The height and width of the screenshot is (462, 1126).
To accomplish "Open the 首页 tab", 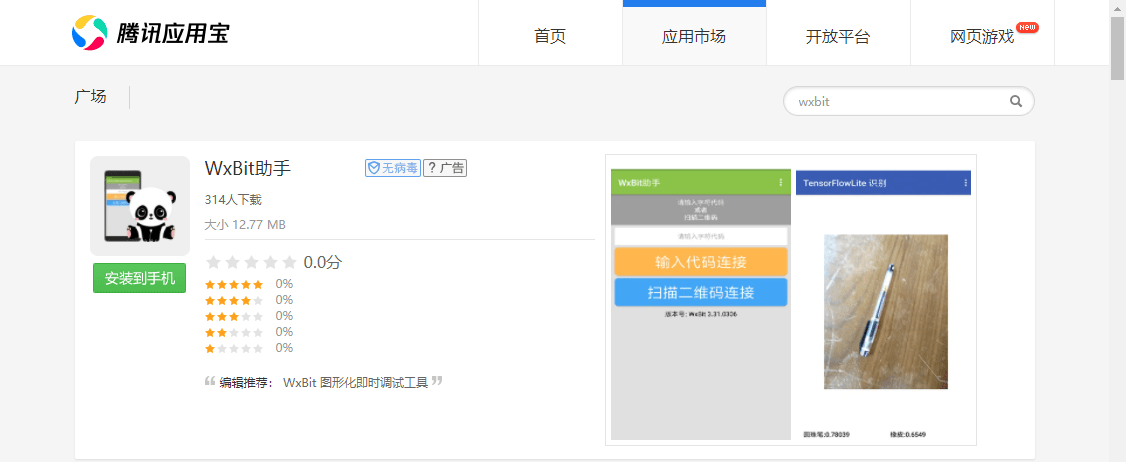I will point(550,37).
